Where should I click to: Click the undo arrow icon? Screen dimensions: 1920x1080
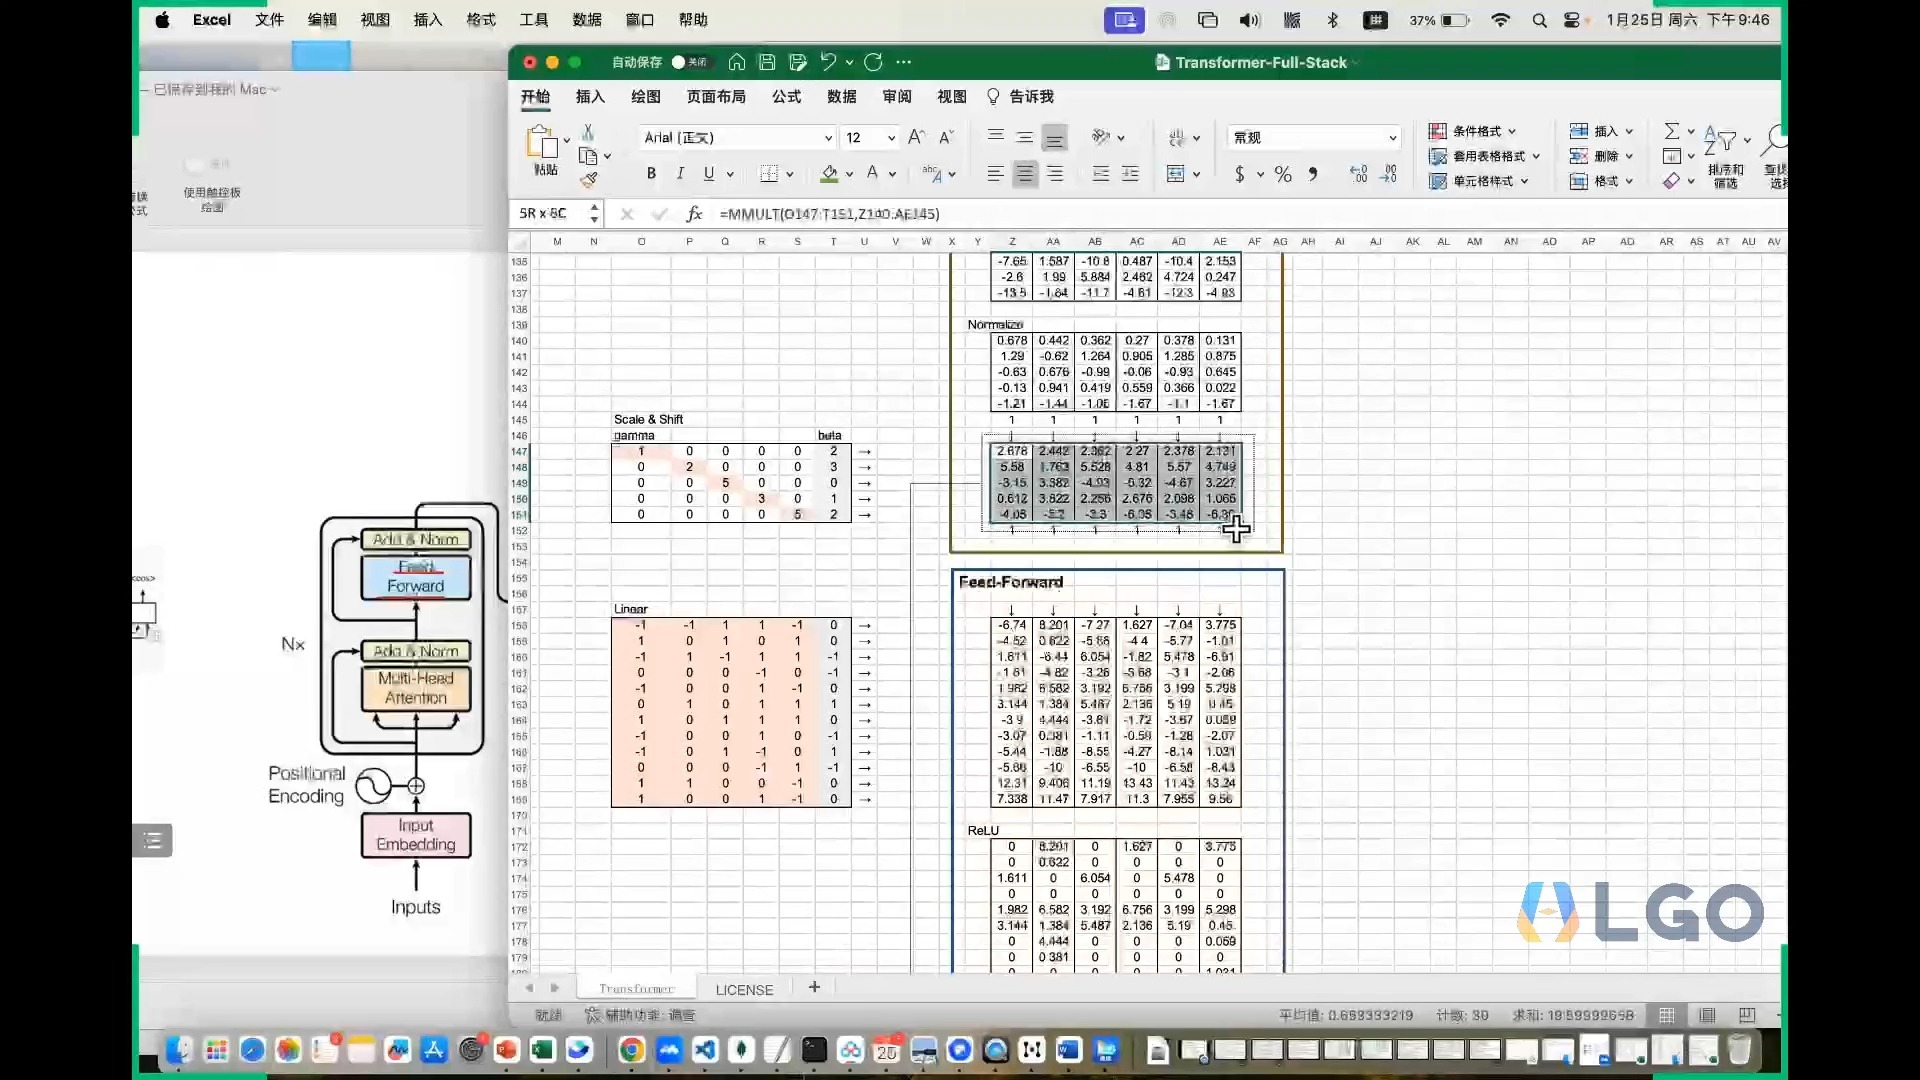828,62
